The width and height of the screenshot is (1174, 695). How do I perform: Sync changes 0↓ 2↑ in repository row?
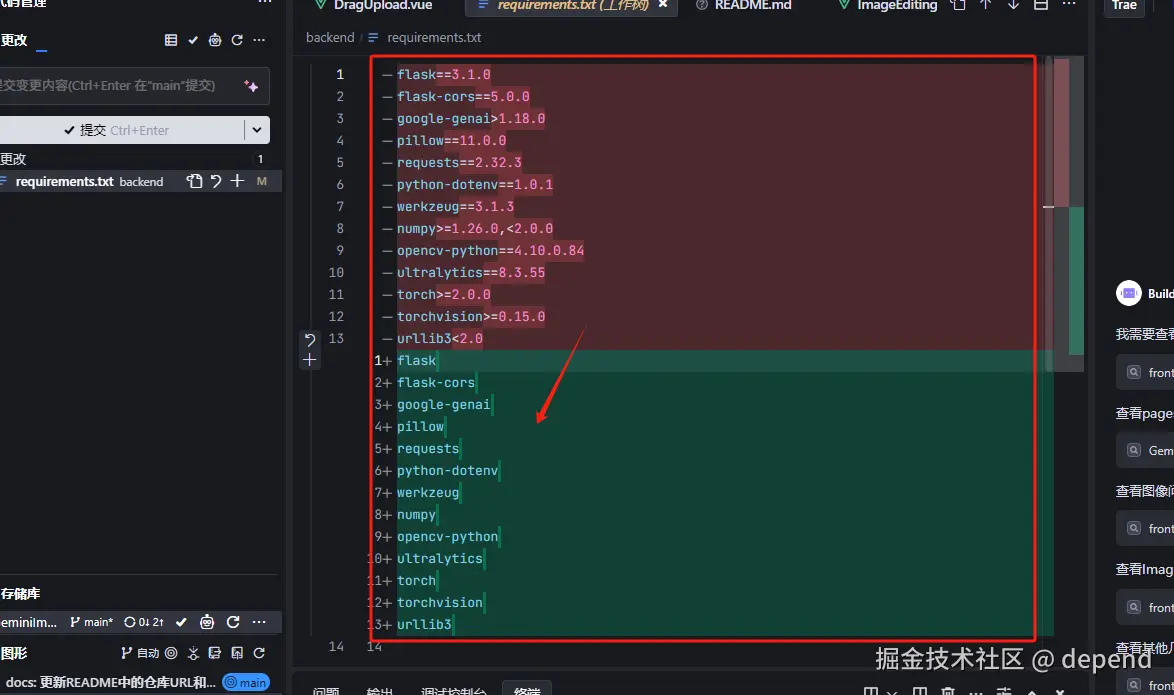[144, 622]
